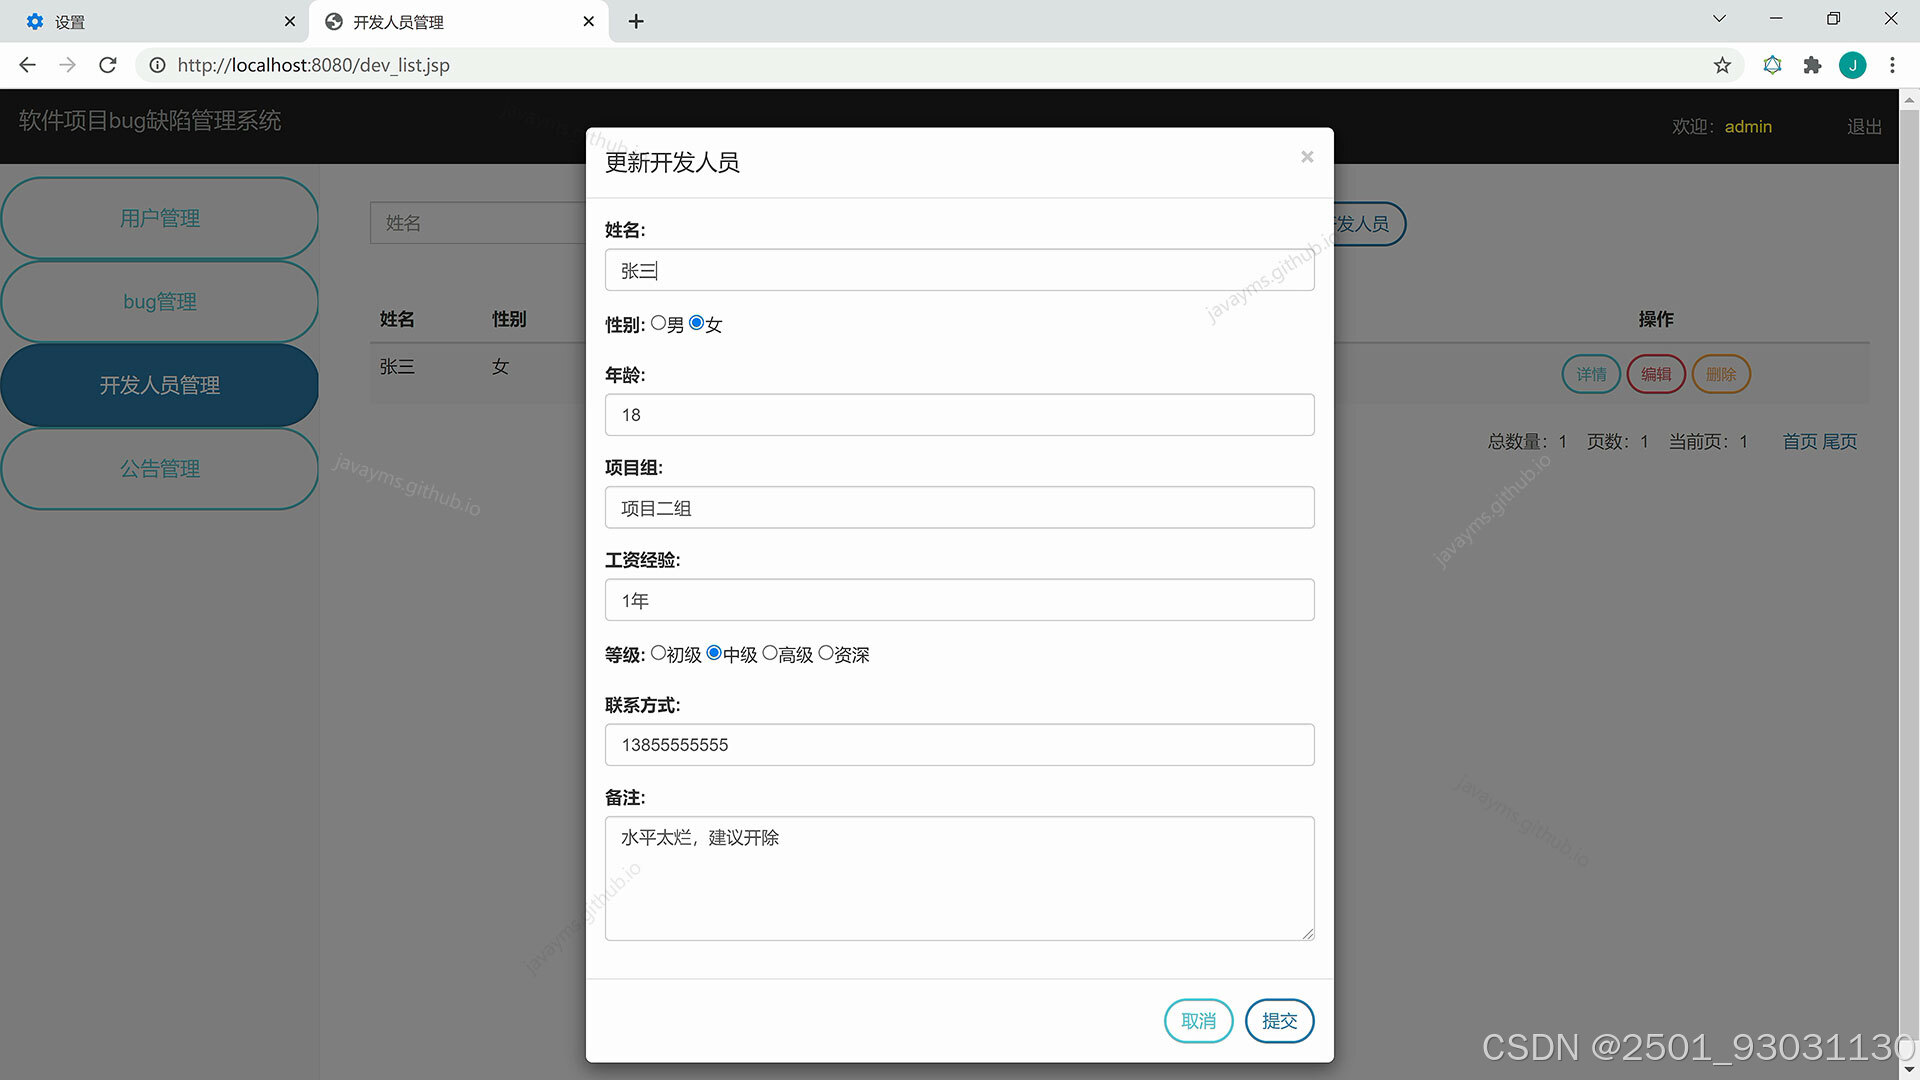Click the hexagon extension icon in toolbar
The width and height of the screenshot is (1920, 1080).
(1772, 65)
